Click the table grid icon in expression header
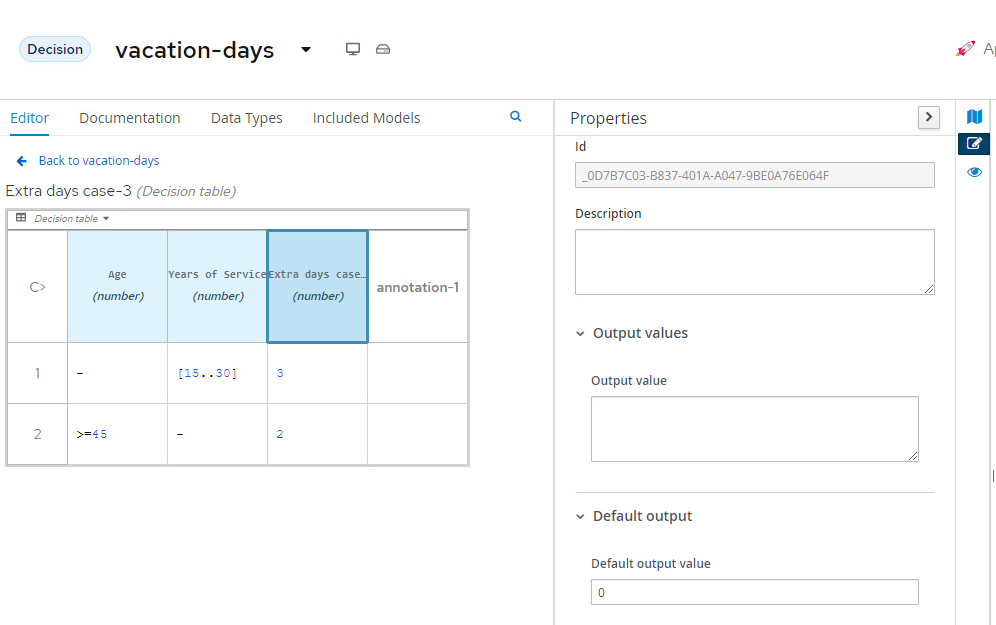The image size is (996, 625). pyautogui.click(x=21, y=218)
